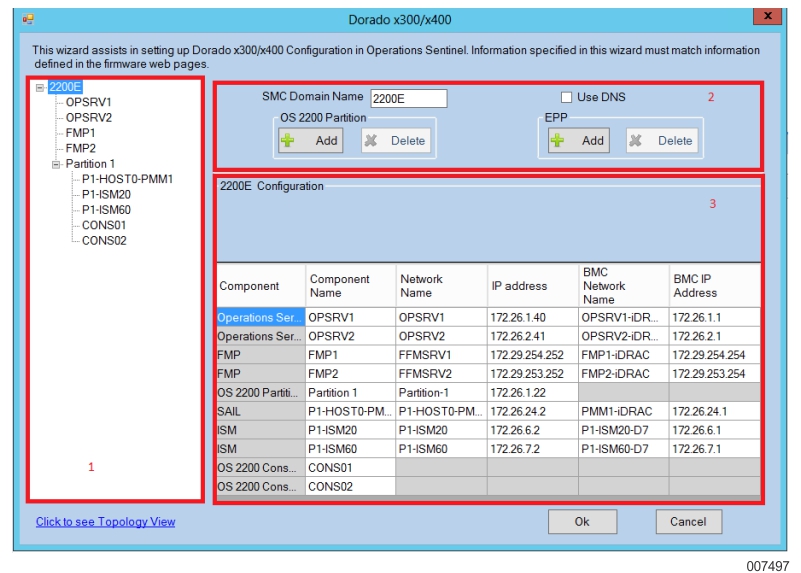Click the CONS02 component name cell

[x=351, y=487]
